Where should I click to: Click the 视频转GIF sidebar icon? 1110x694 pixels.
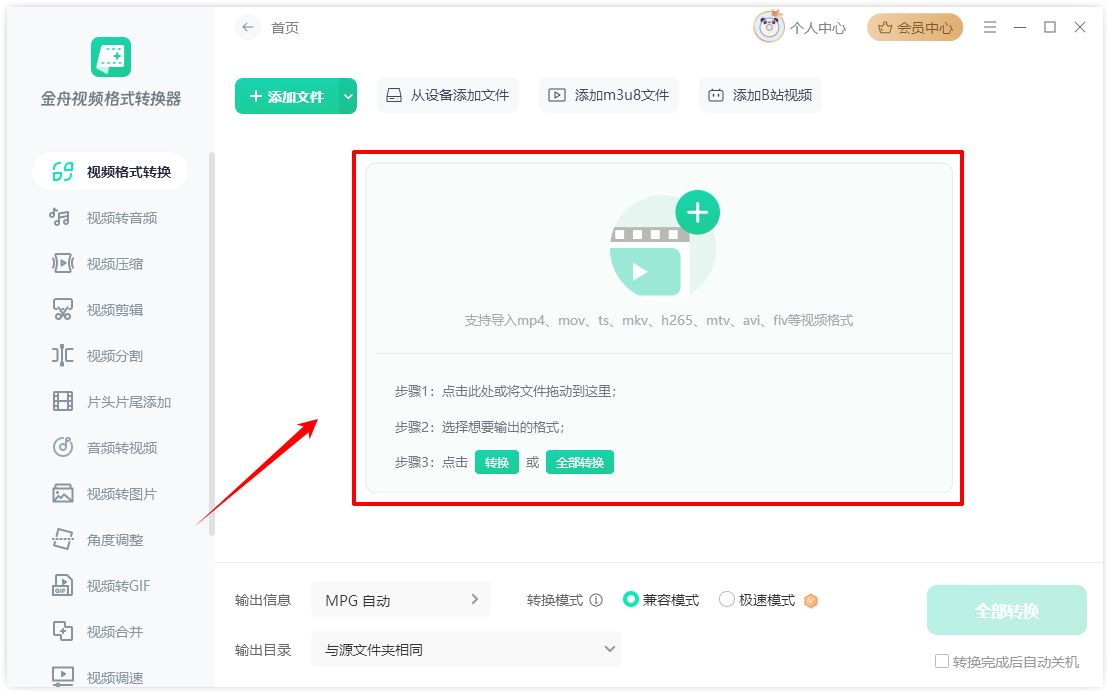62,586
